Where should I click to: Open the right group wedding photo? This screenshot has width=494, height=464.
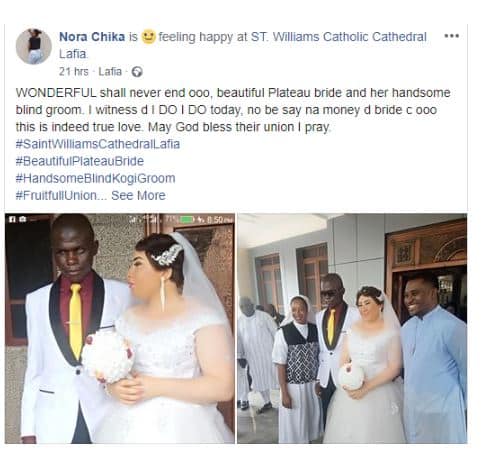pos(352,328)
